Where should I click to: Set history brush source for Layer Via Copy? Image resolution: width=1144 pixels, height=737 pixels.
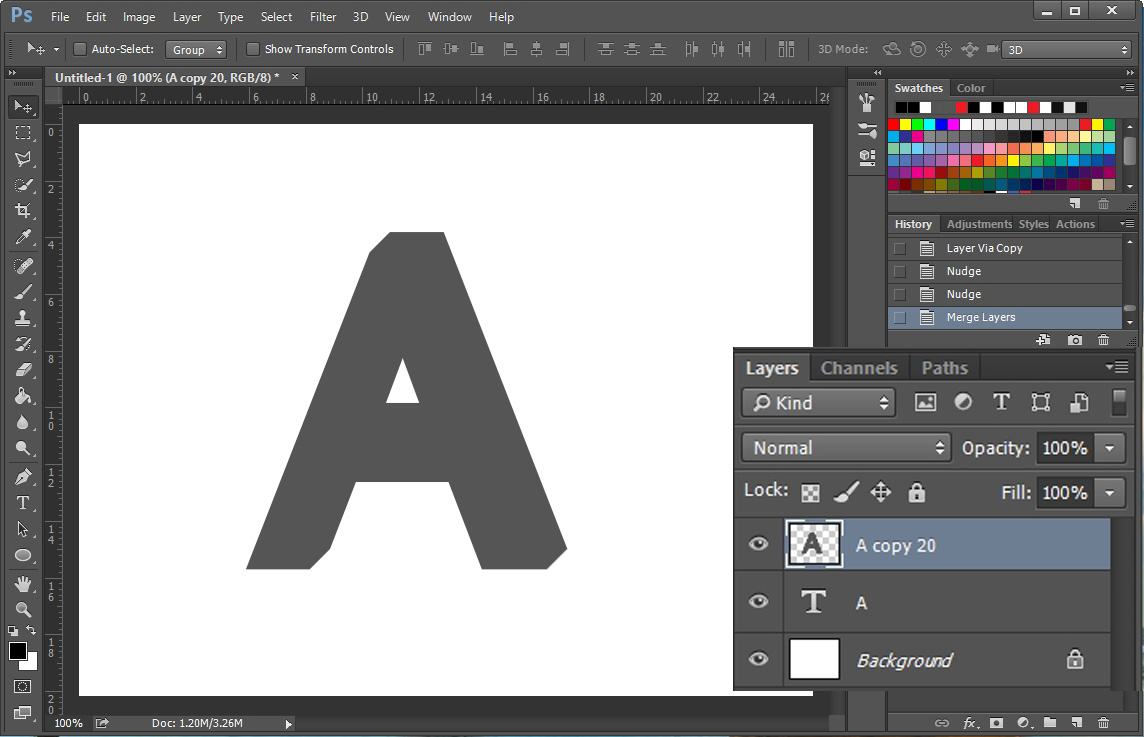coord(900,248)
